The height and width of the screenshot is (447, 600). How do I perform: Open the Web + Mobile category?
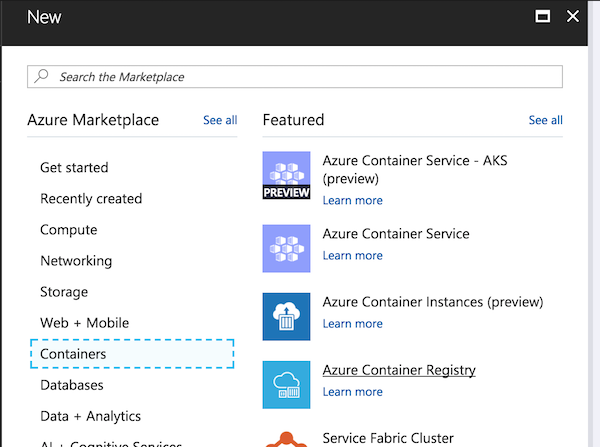(x=85, y=323)
